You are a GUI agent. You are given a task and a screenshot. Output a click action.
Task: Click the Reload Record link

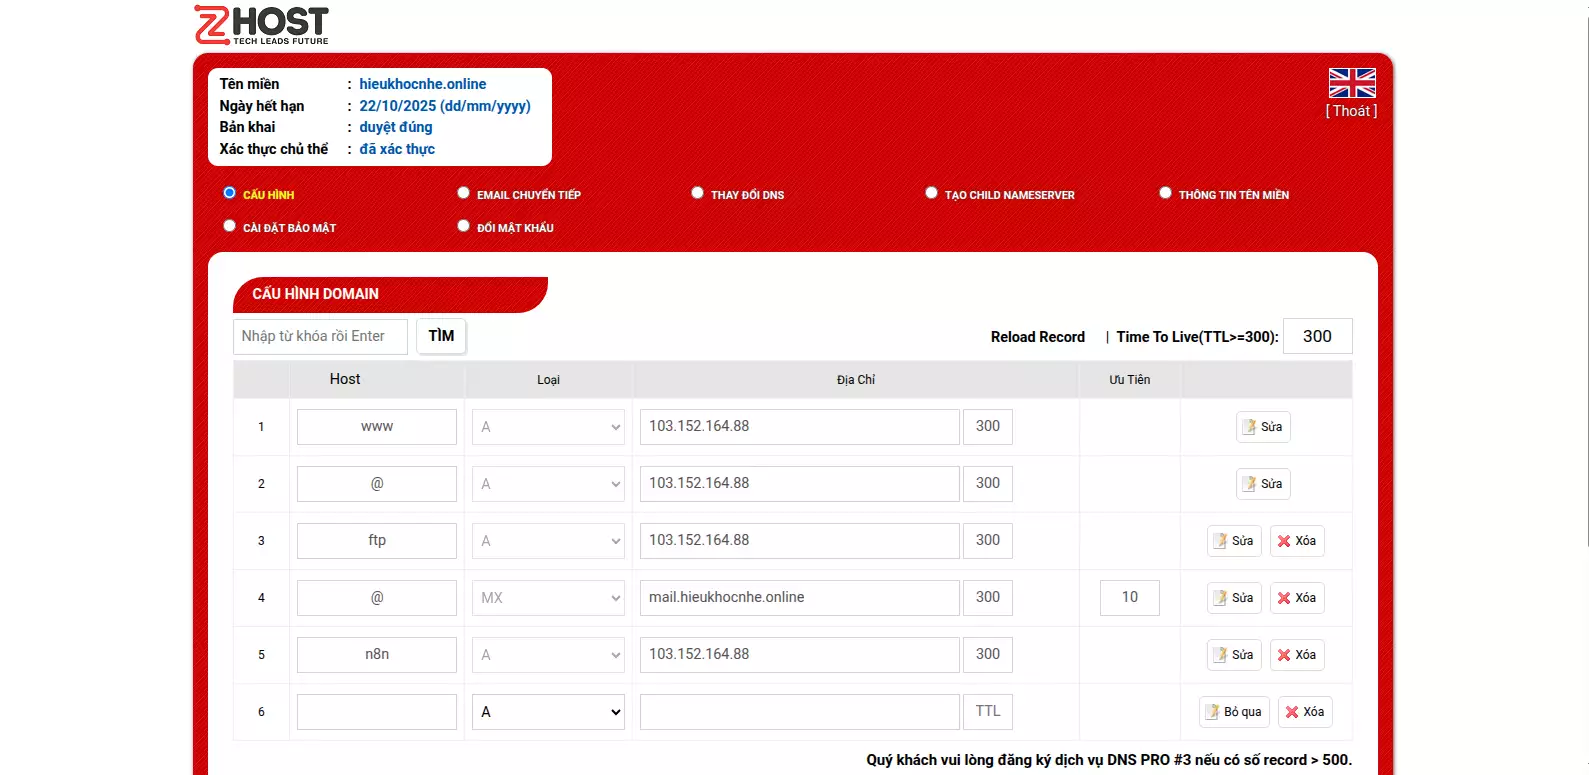point(1037,337)
